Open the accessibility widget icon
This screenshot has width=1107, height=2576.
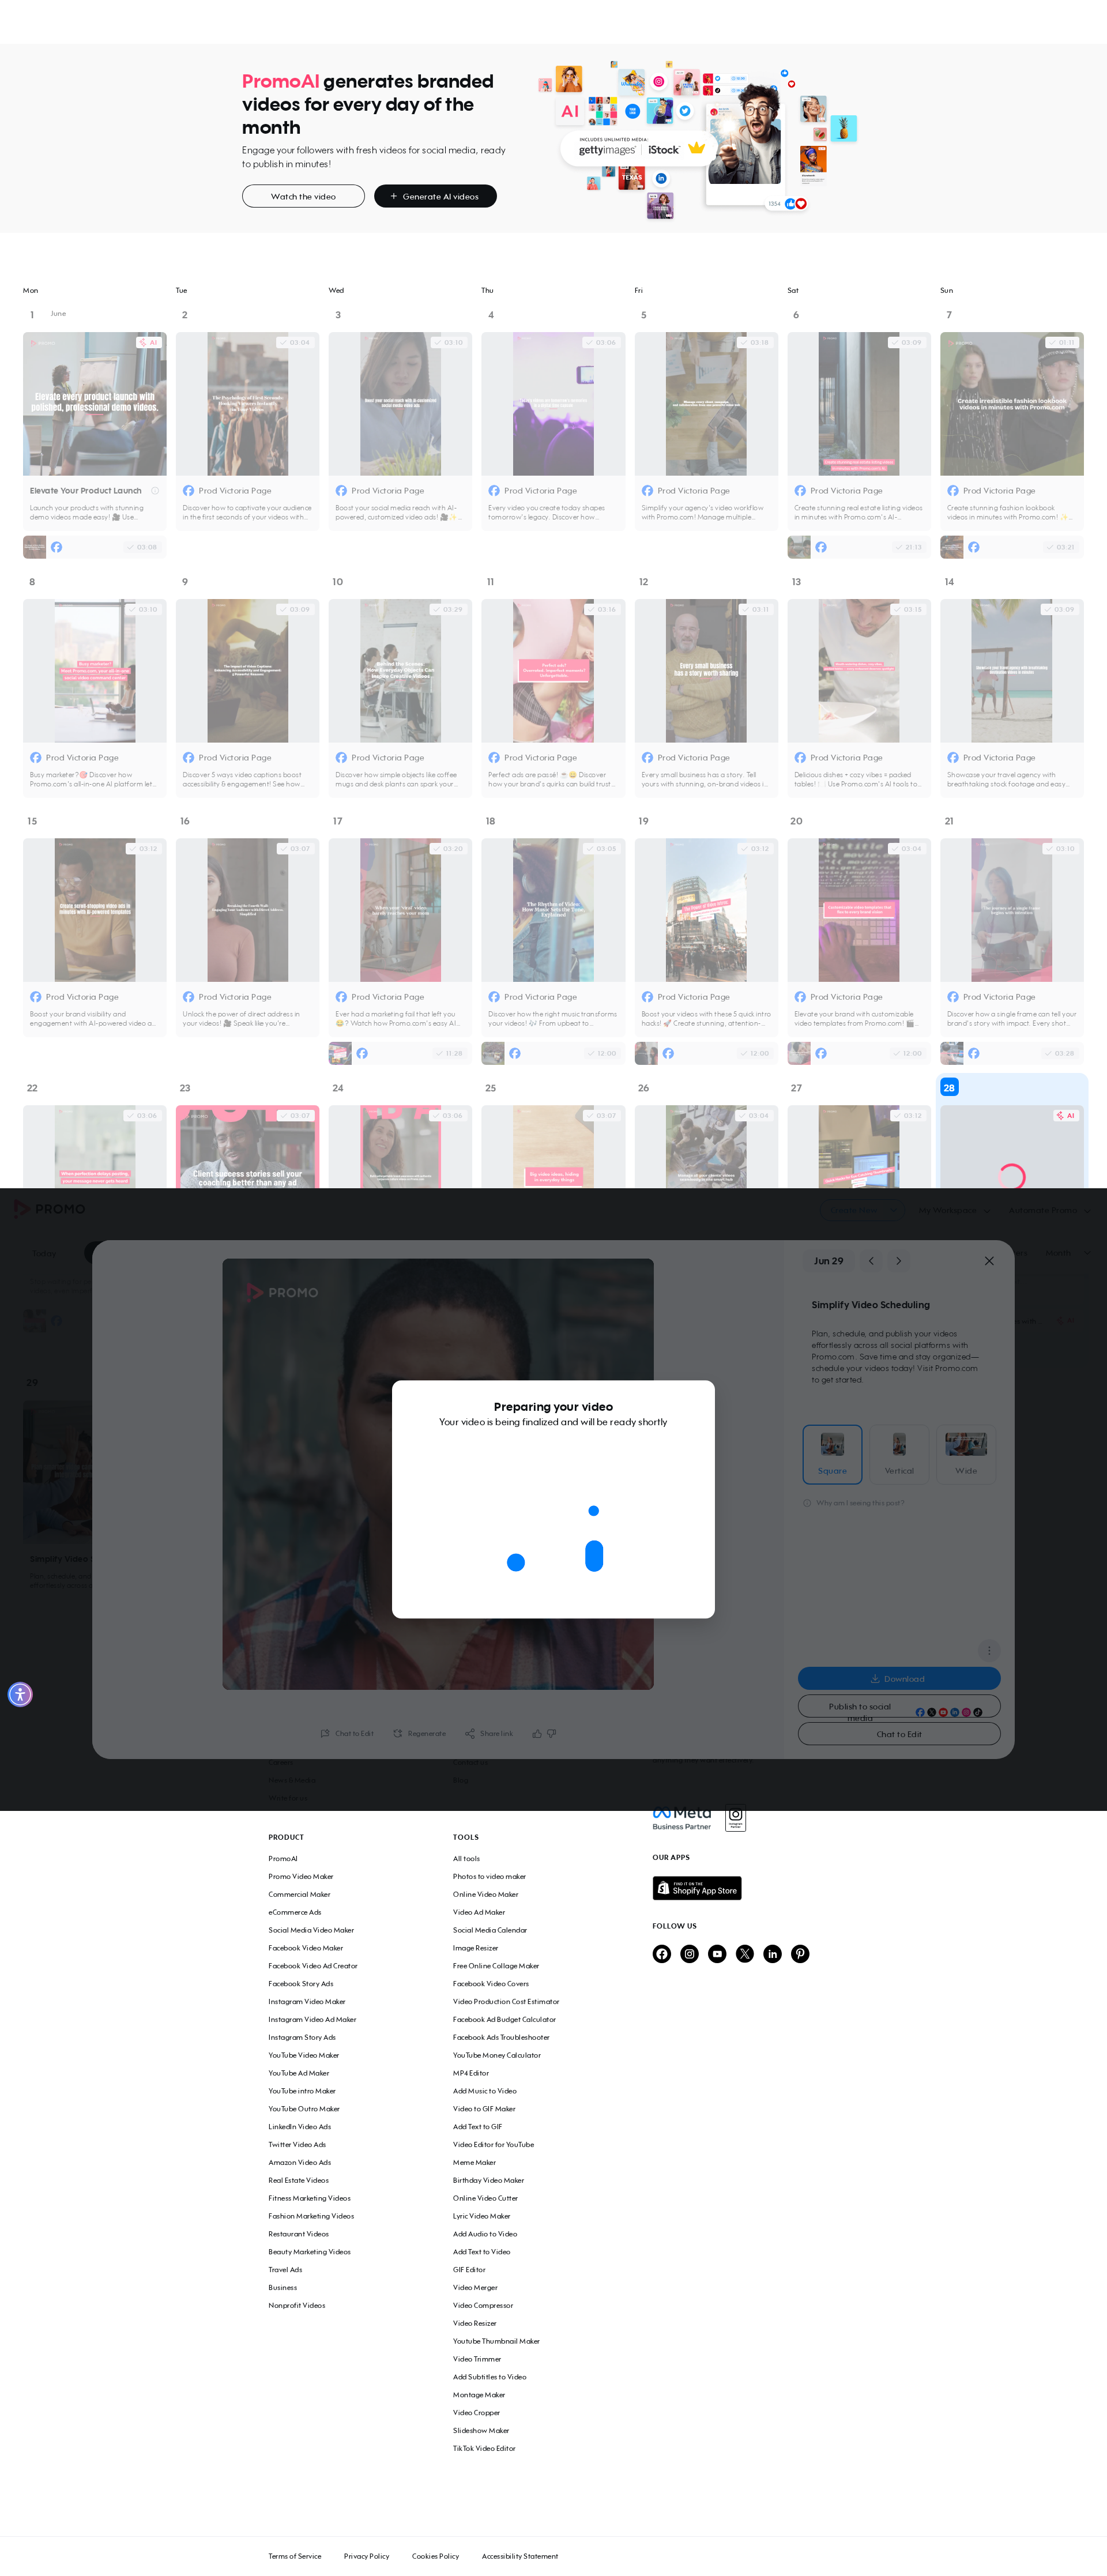[20, 1694]
